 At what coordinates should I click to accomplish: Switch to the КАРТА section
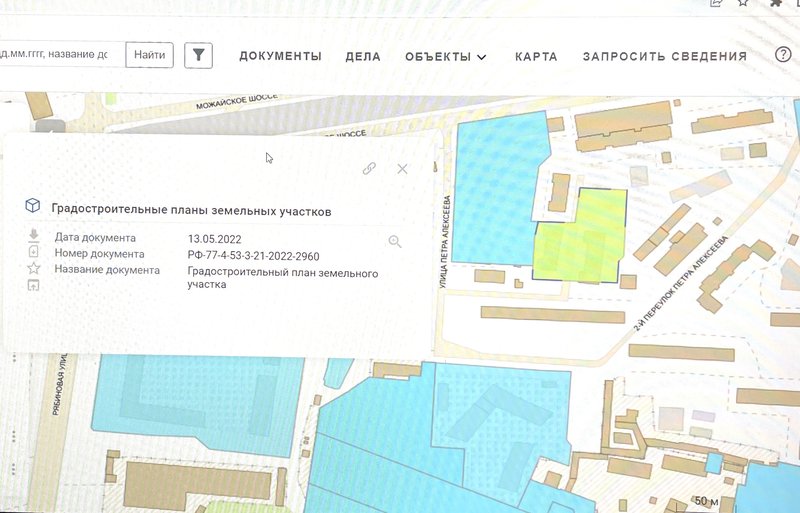click(x=536, y=57)
